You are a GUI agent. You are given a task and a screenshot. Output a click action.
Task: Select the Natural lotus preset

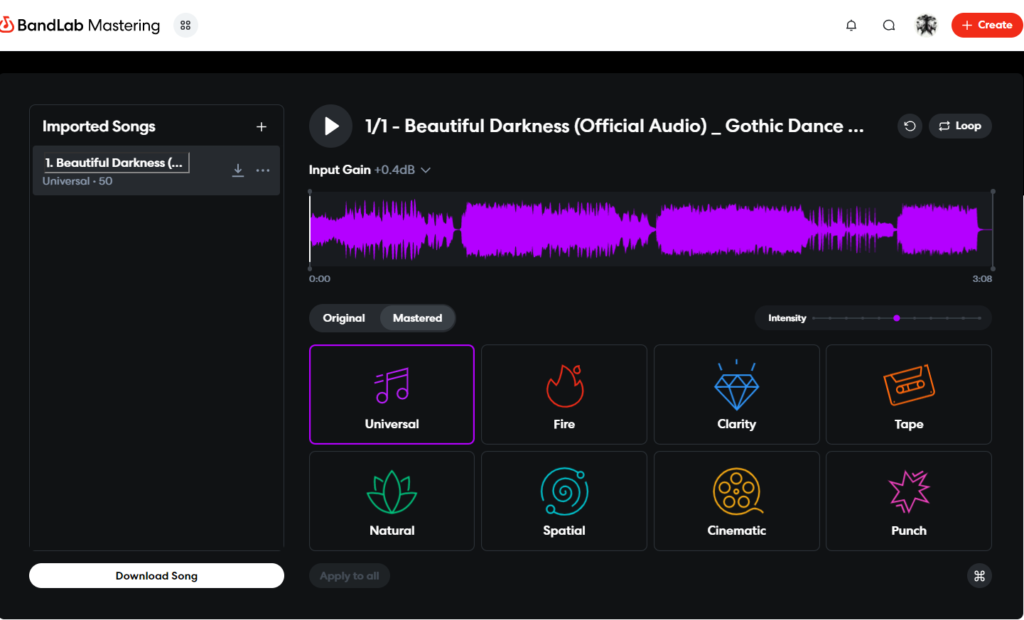coord(392,501)
